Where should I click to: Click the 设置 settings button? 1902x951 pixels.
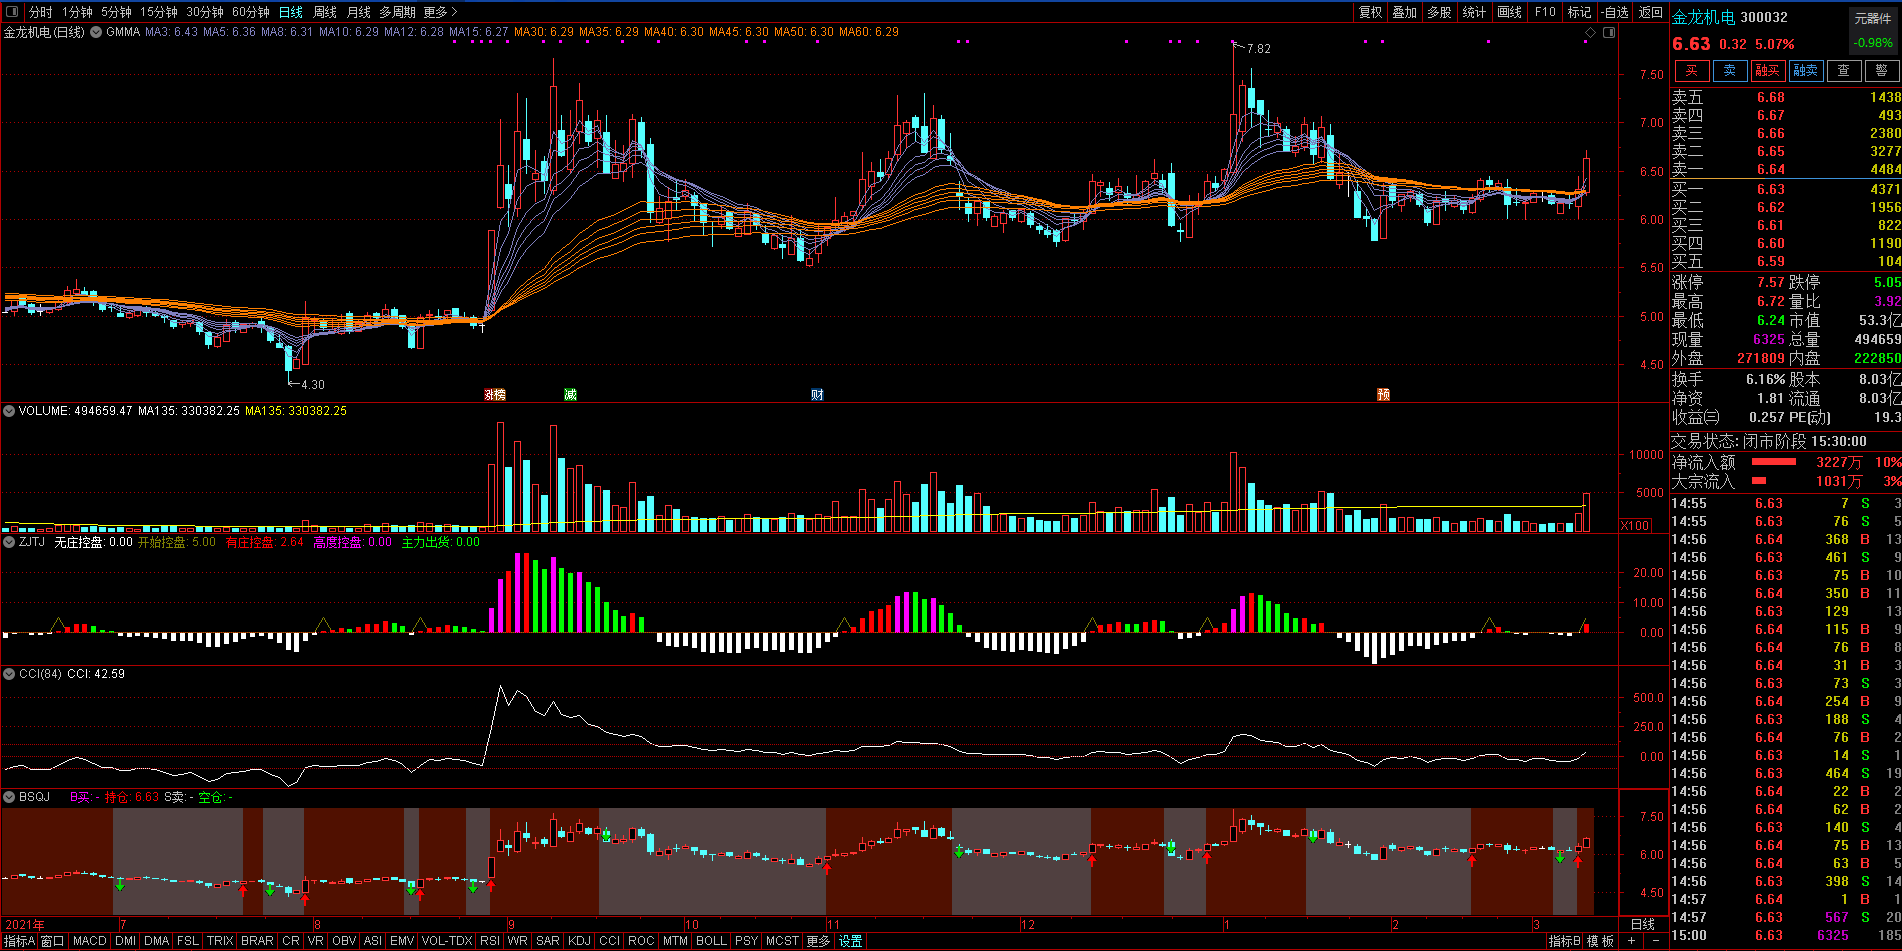[850, 941]
